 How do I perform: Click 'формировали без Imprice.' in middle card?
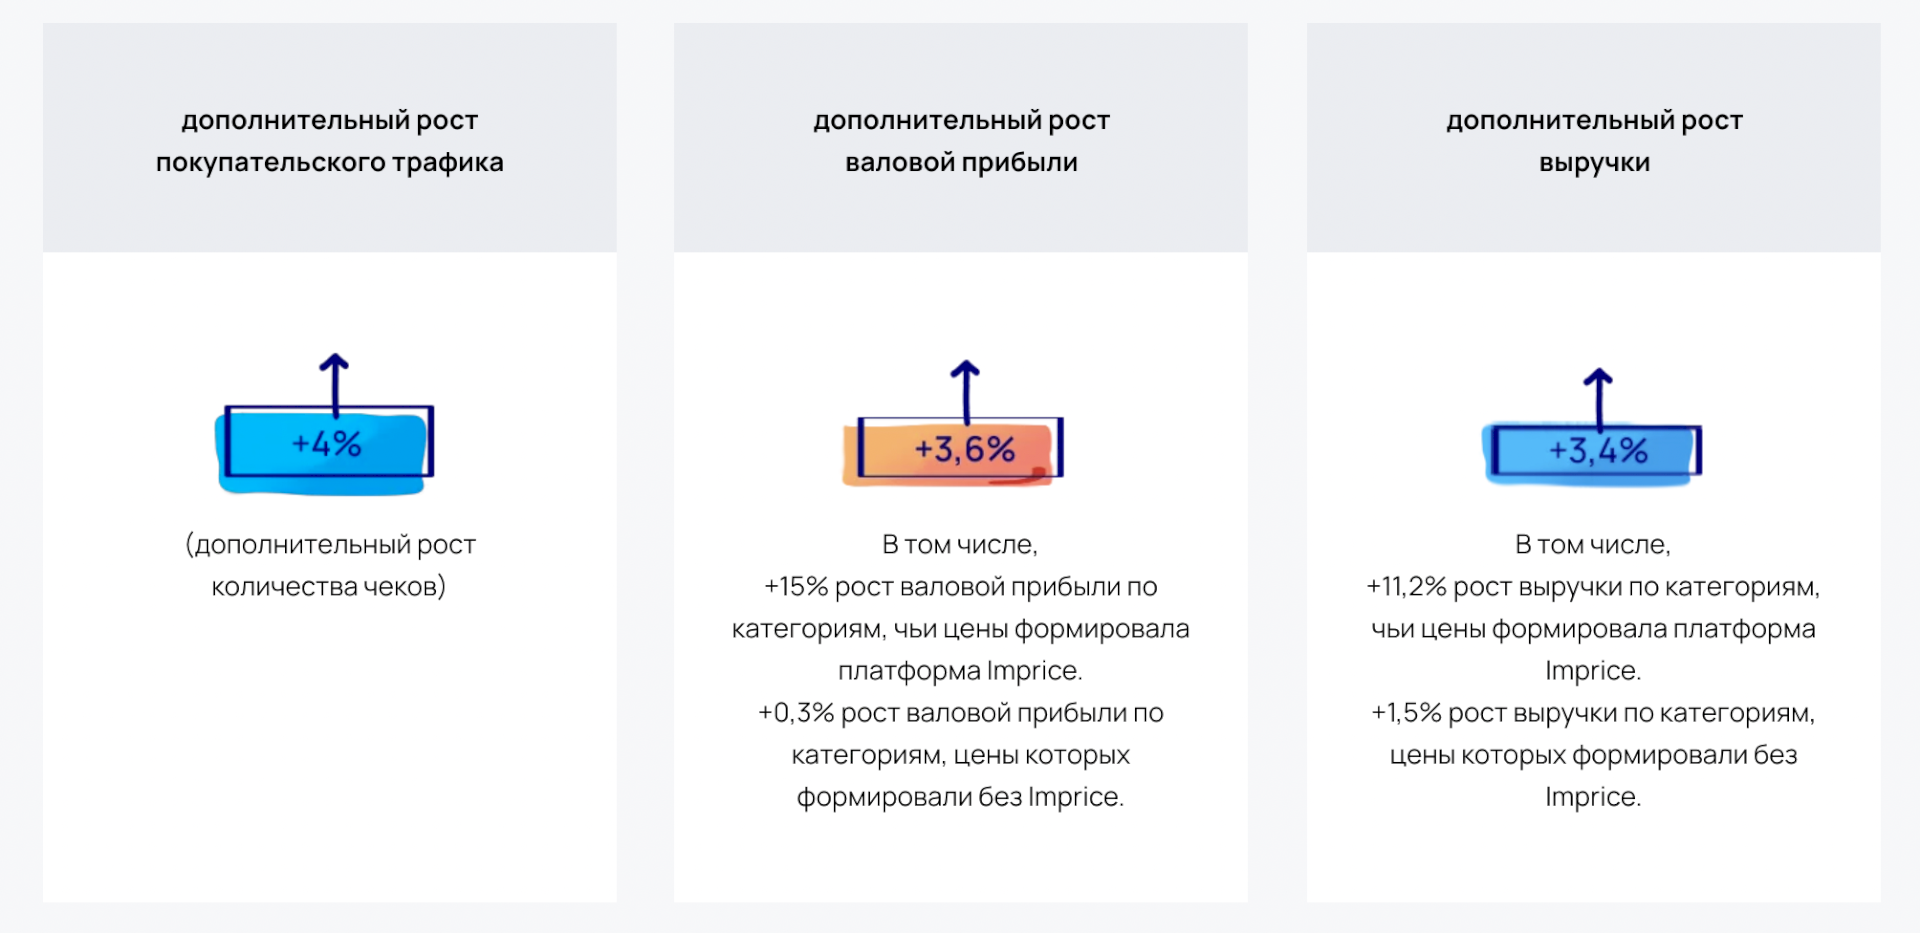pyautogui.click(x=960, y=796)
